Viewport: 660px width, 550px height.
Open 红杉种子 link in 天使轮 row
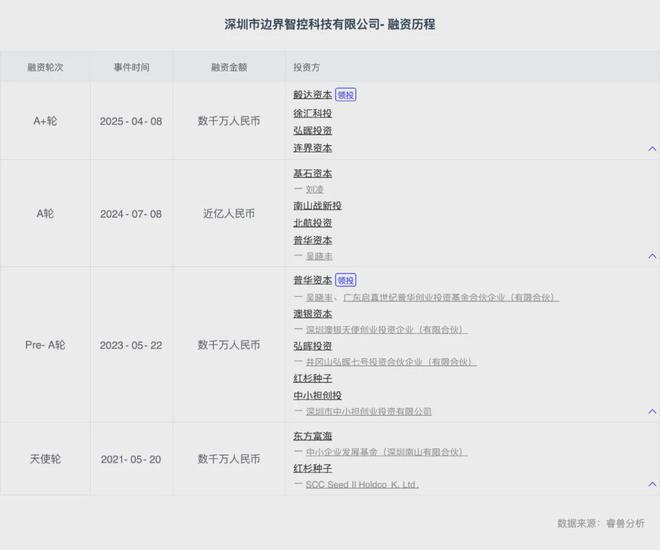point(313,468)
